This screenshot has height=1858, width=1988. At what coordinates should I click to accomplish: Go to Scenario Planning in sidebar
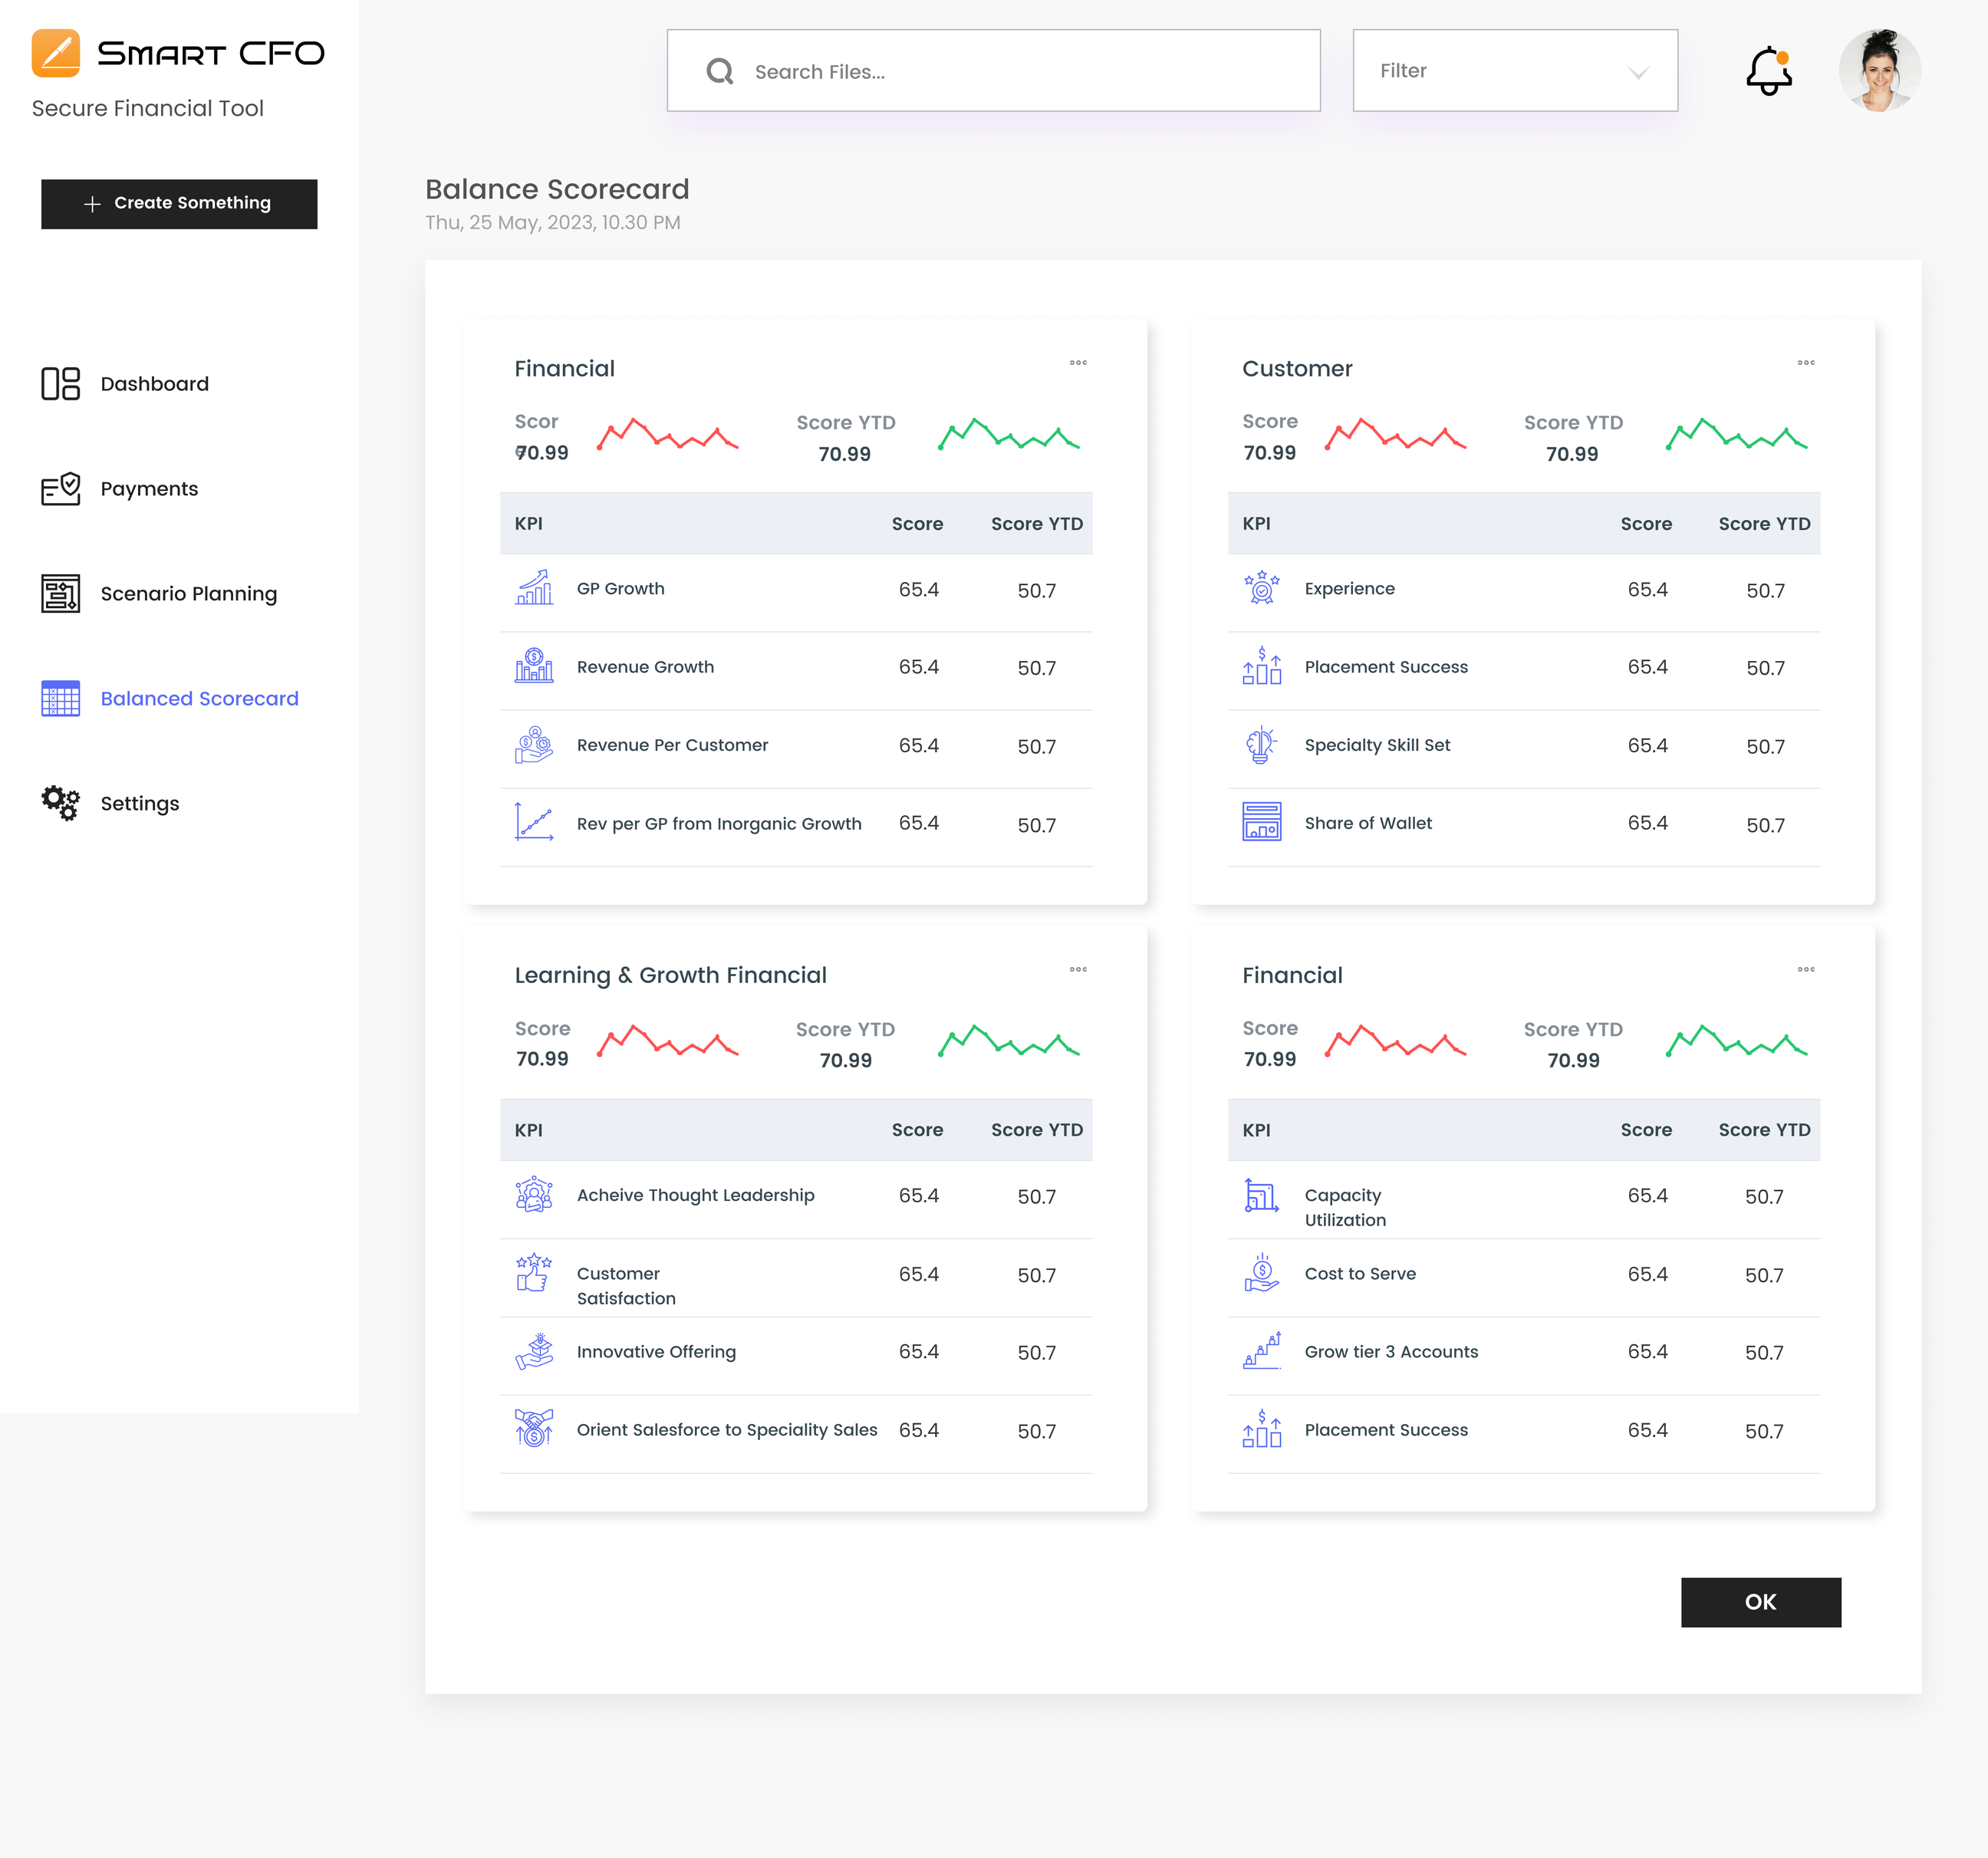click(x=188, y=594)
